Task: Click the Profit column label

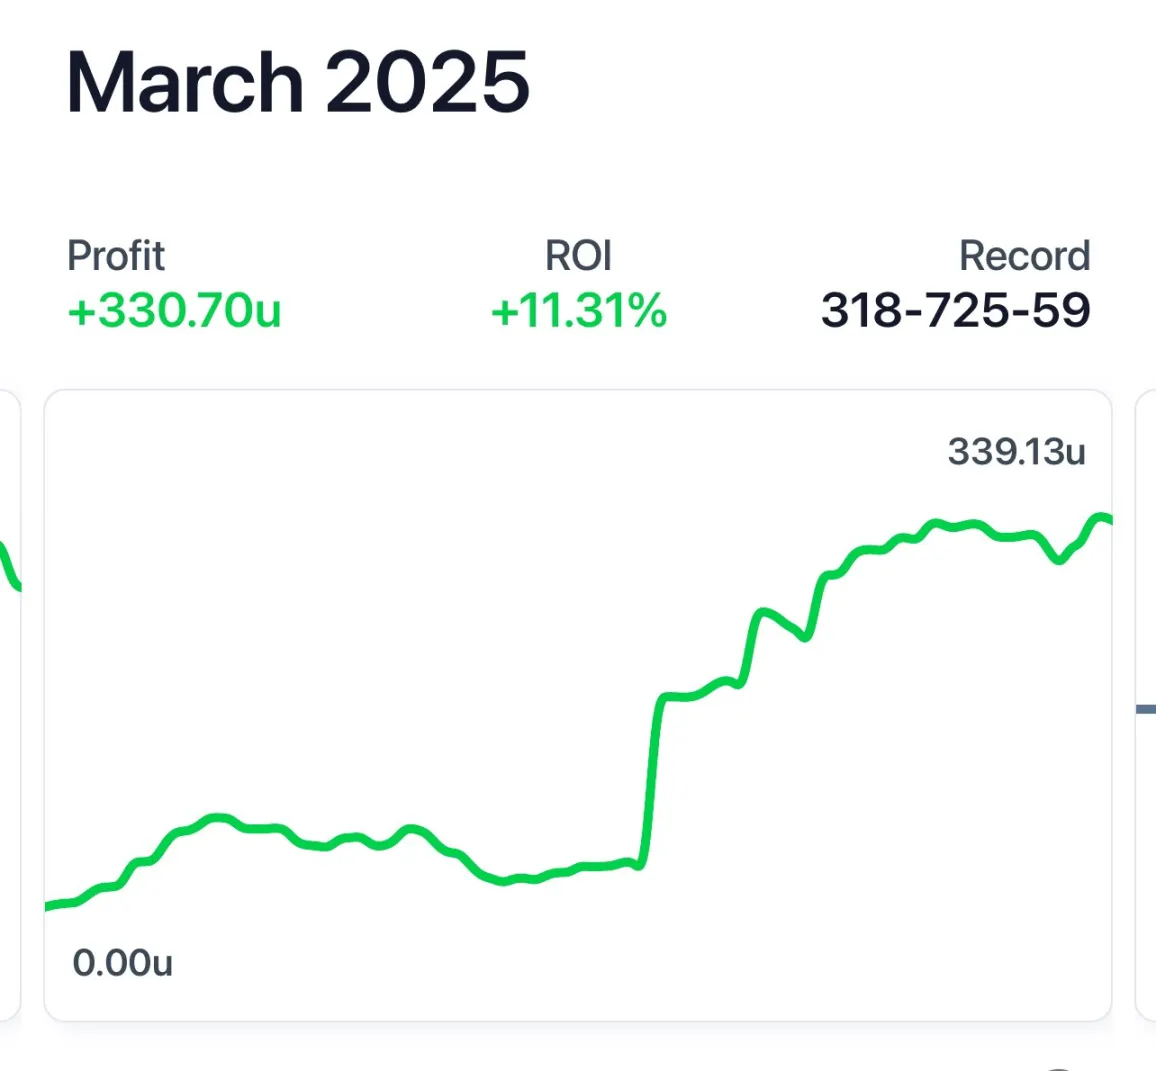Action: (116, 255)
